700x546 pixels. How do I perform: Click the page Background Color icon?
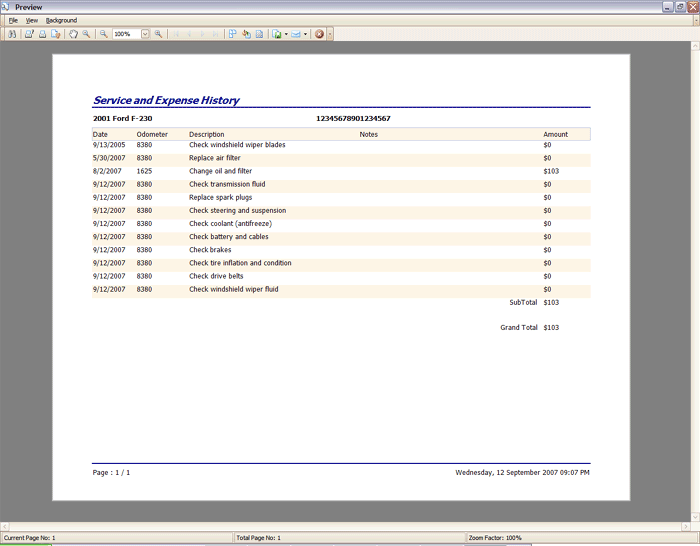(246, 34)
